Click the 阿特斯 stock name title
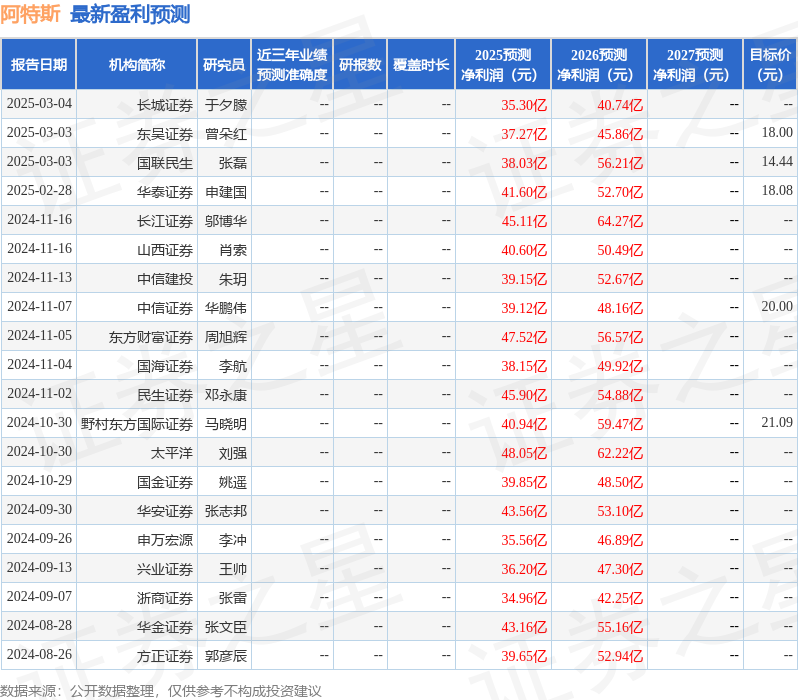798x700 pixels. (31, 14)
